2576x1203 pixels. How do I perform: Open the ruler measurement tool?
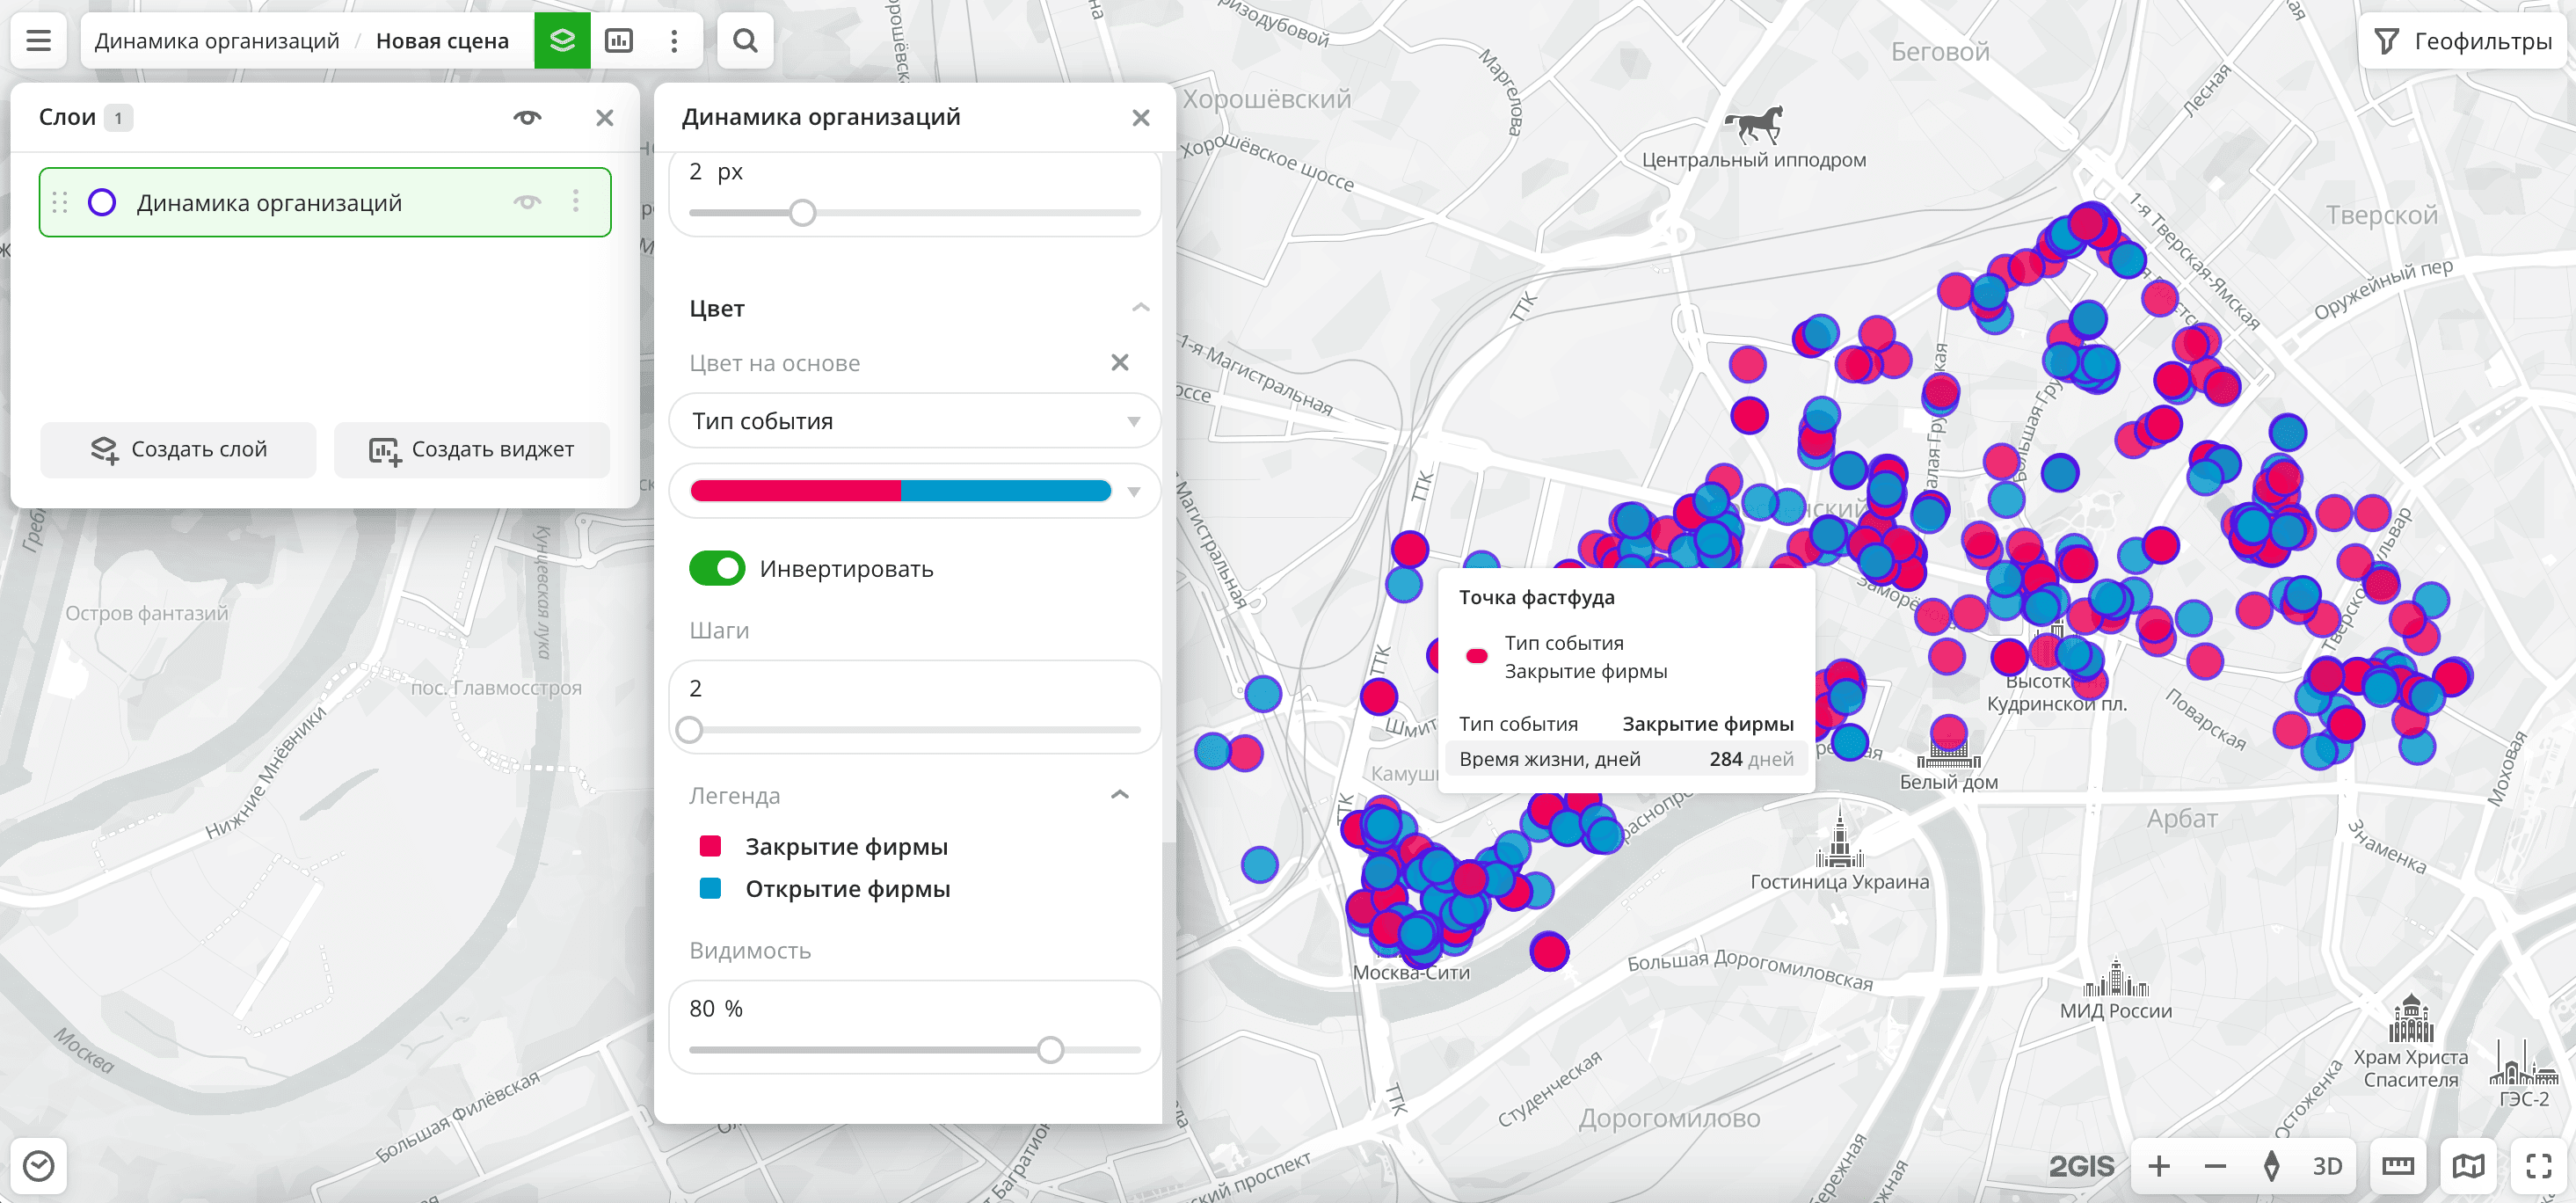(2397, 1165)
